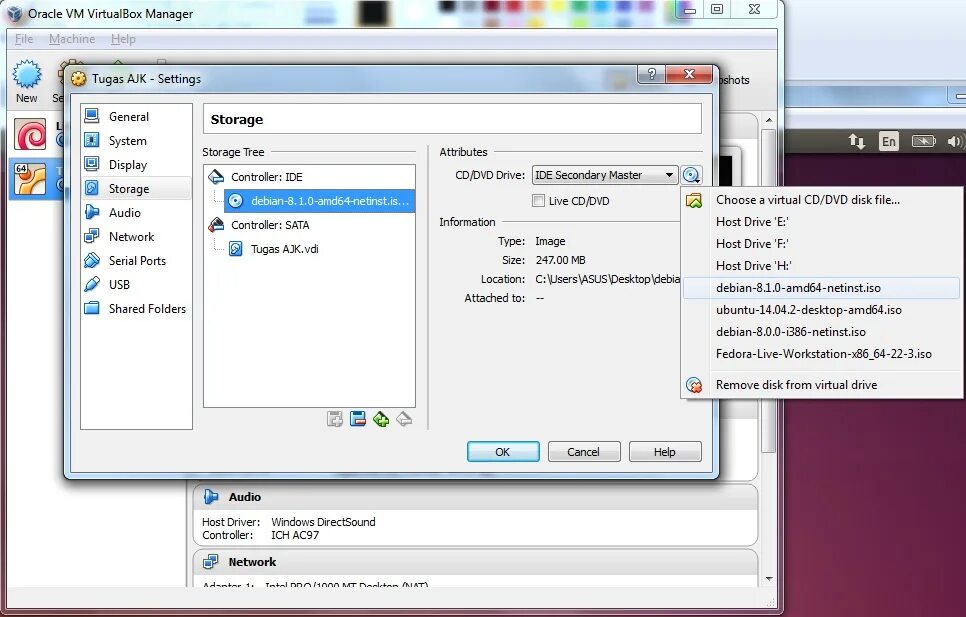The image size is (966, 617).
Task: Open the File menu in VirtualBox Manager
Action: (x=24, y=39)
